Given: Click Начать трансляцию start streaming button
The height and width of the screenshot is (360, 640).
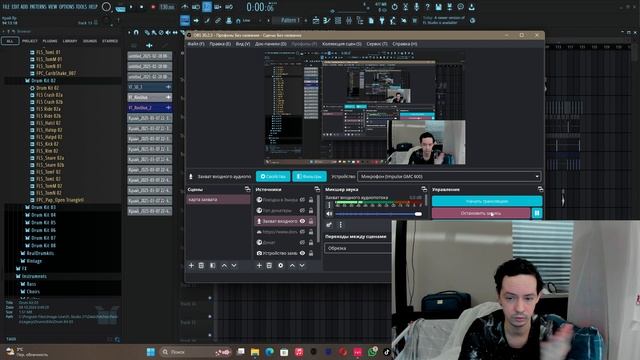Looking at the screenshot, I should [487, 201].
